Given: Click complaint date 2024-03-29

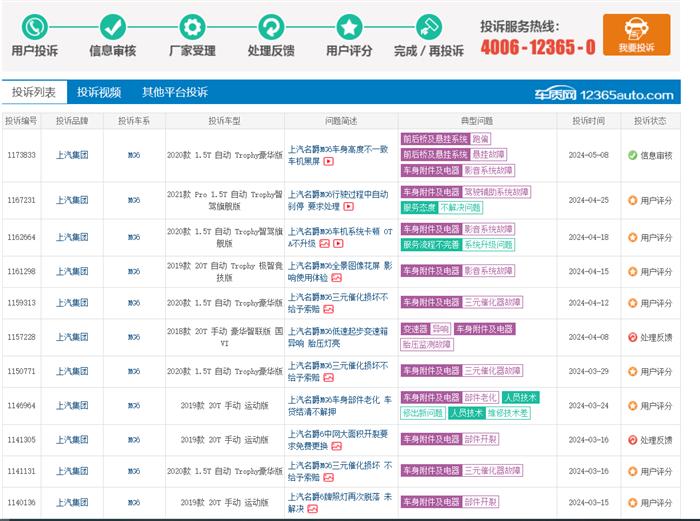Looking at the screenshot, I should click(x=588, y=371).
